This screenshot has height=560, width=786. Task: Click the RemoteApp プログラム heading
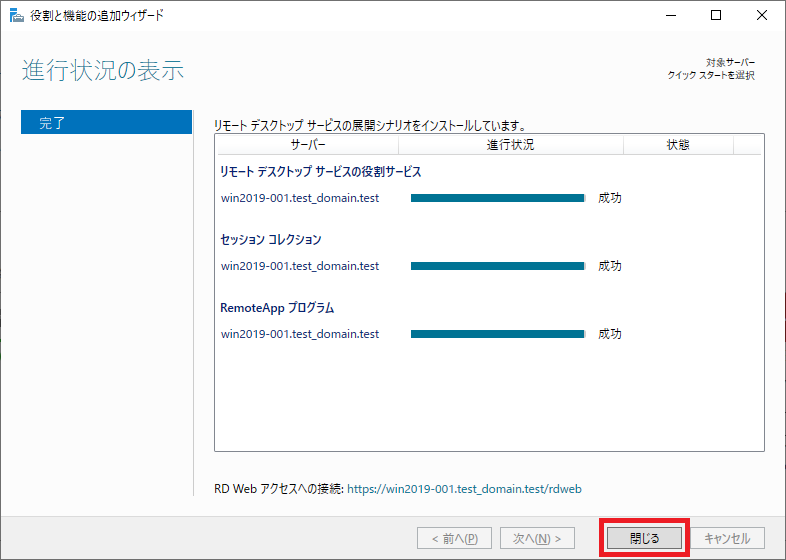[x=277, y=308]
